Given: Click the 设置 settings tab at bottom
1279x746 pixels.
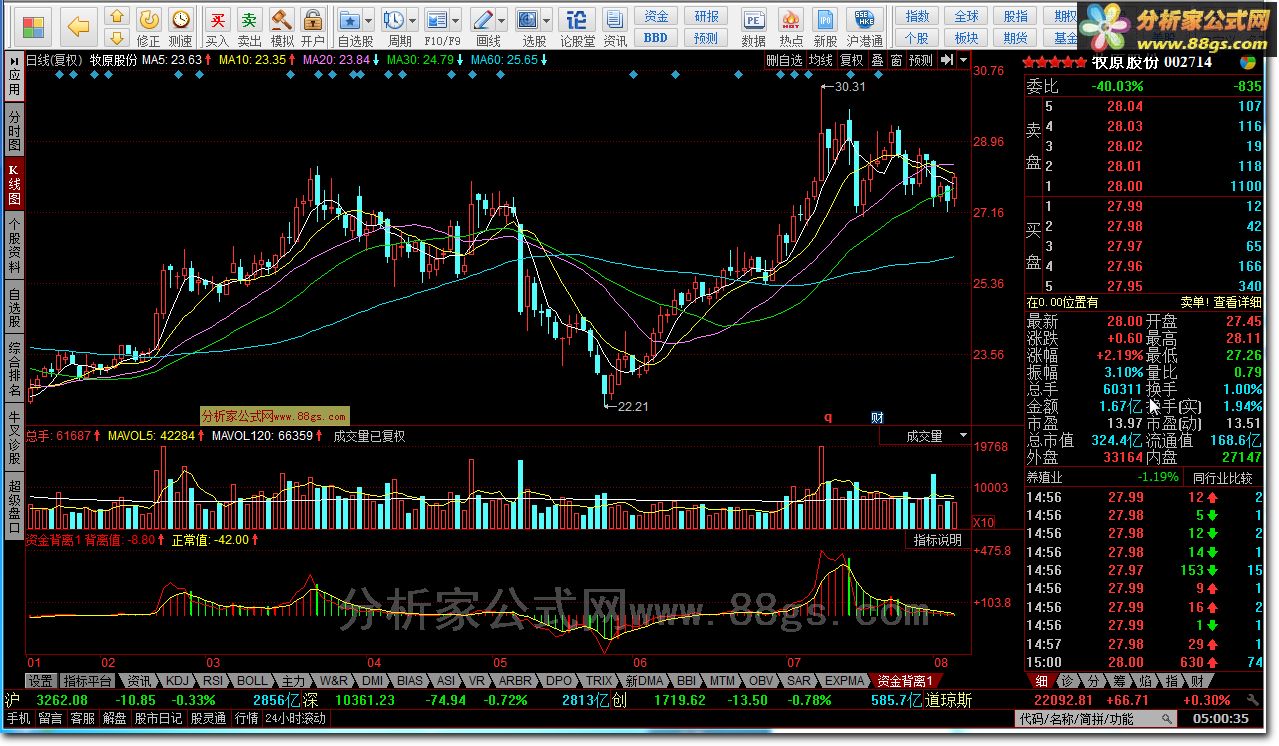Looking at the screenshot, I should pos(40,681).
